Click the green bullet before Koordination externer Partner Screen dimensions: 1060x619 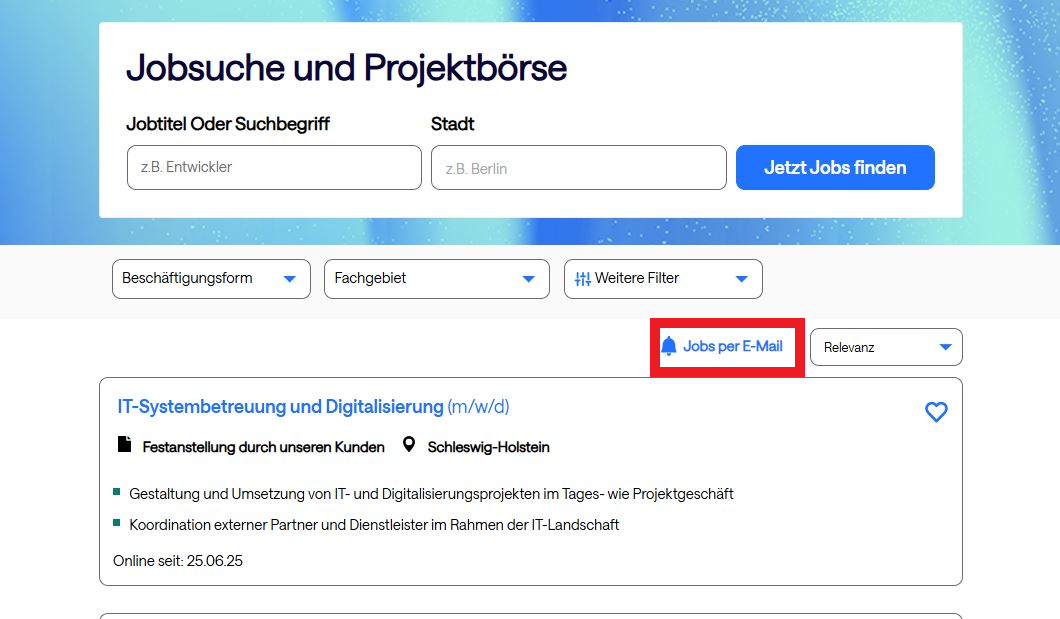point(117,523)
